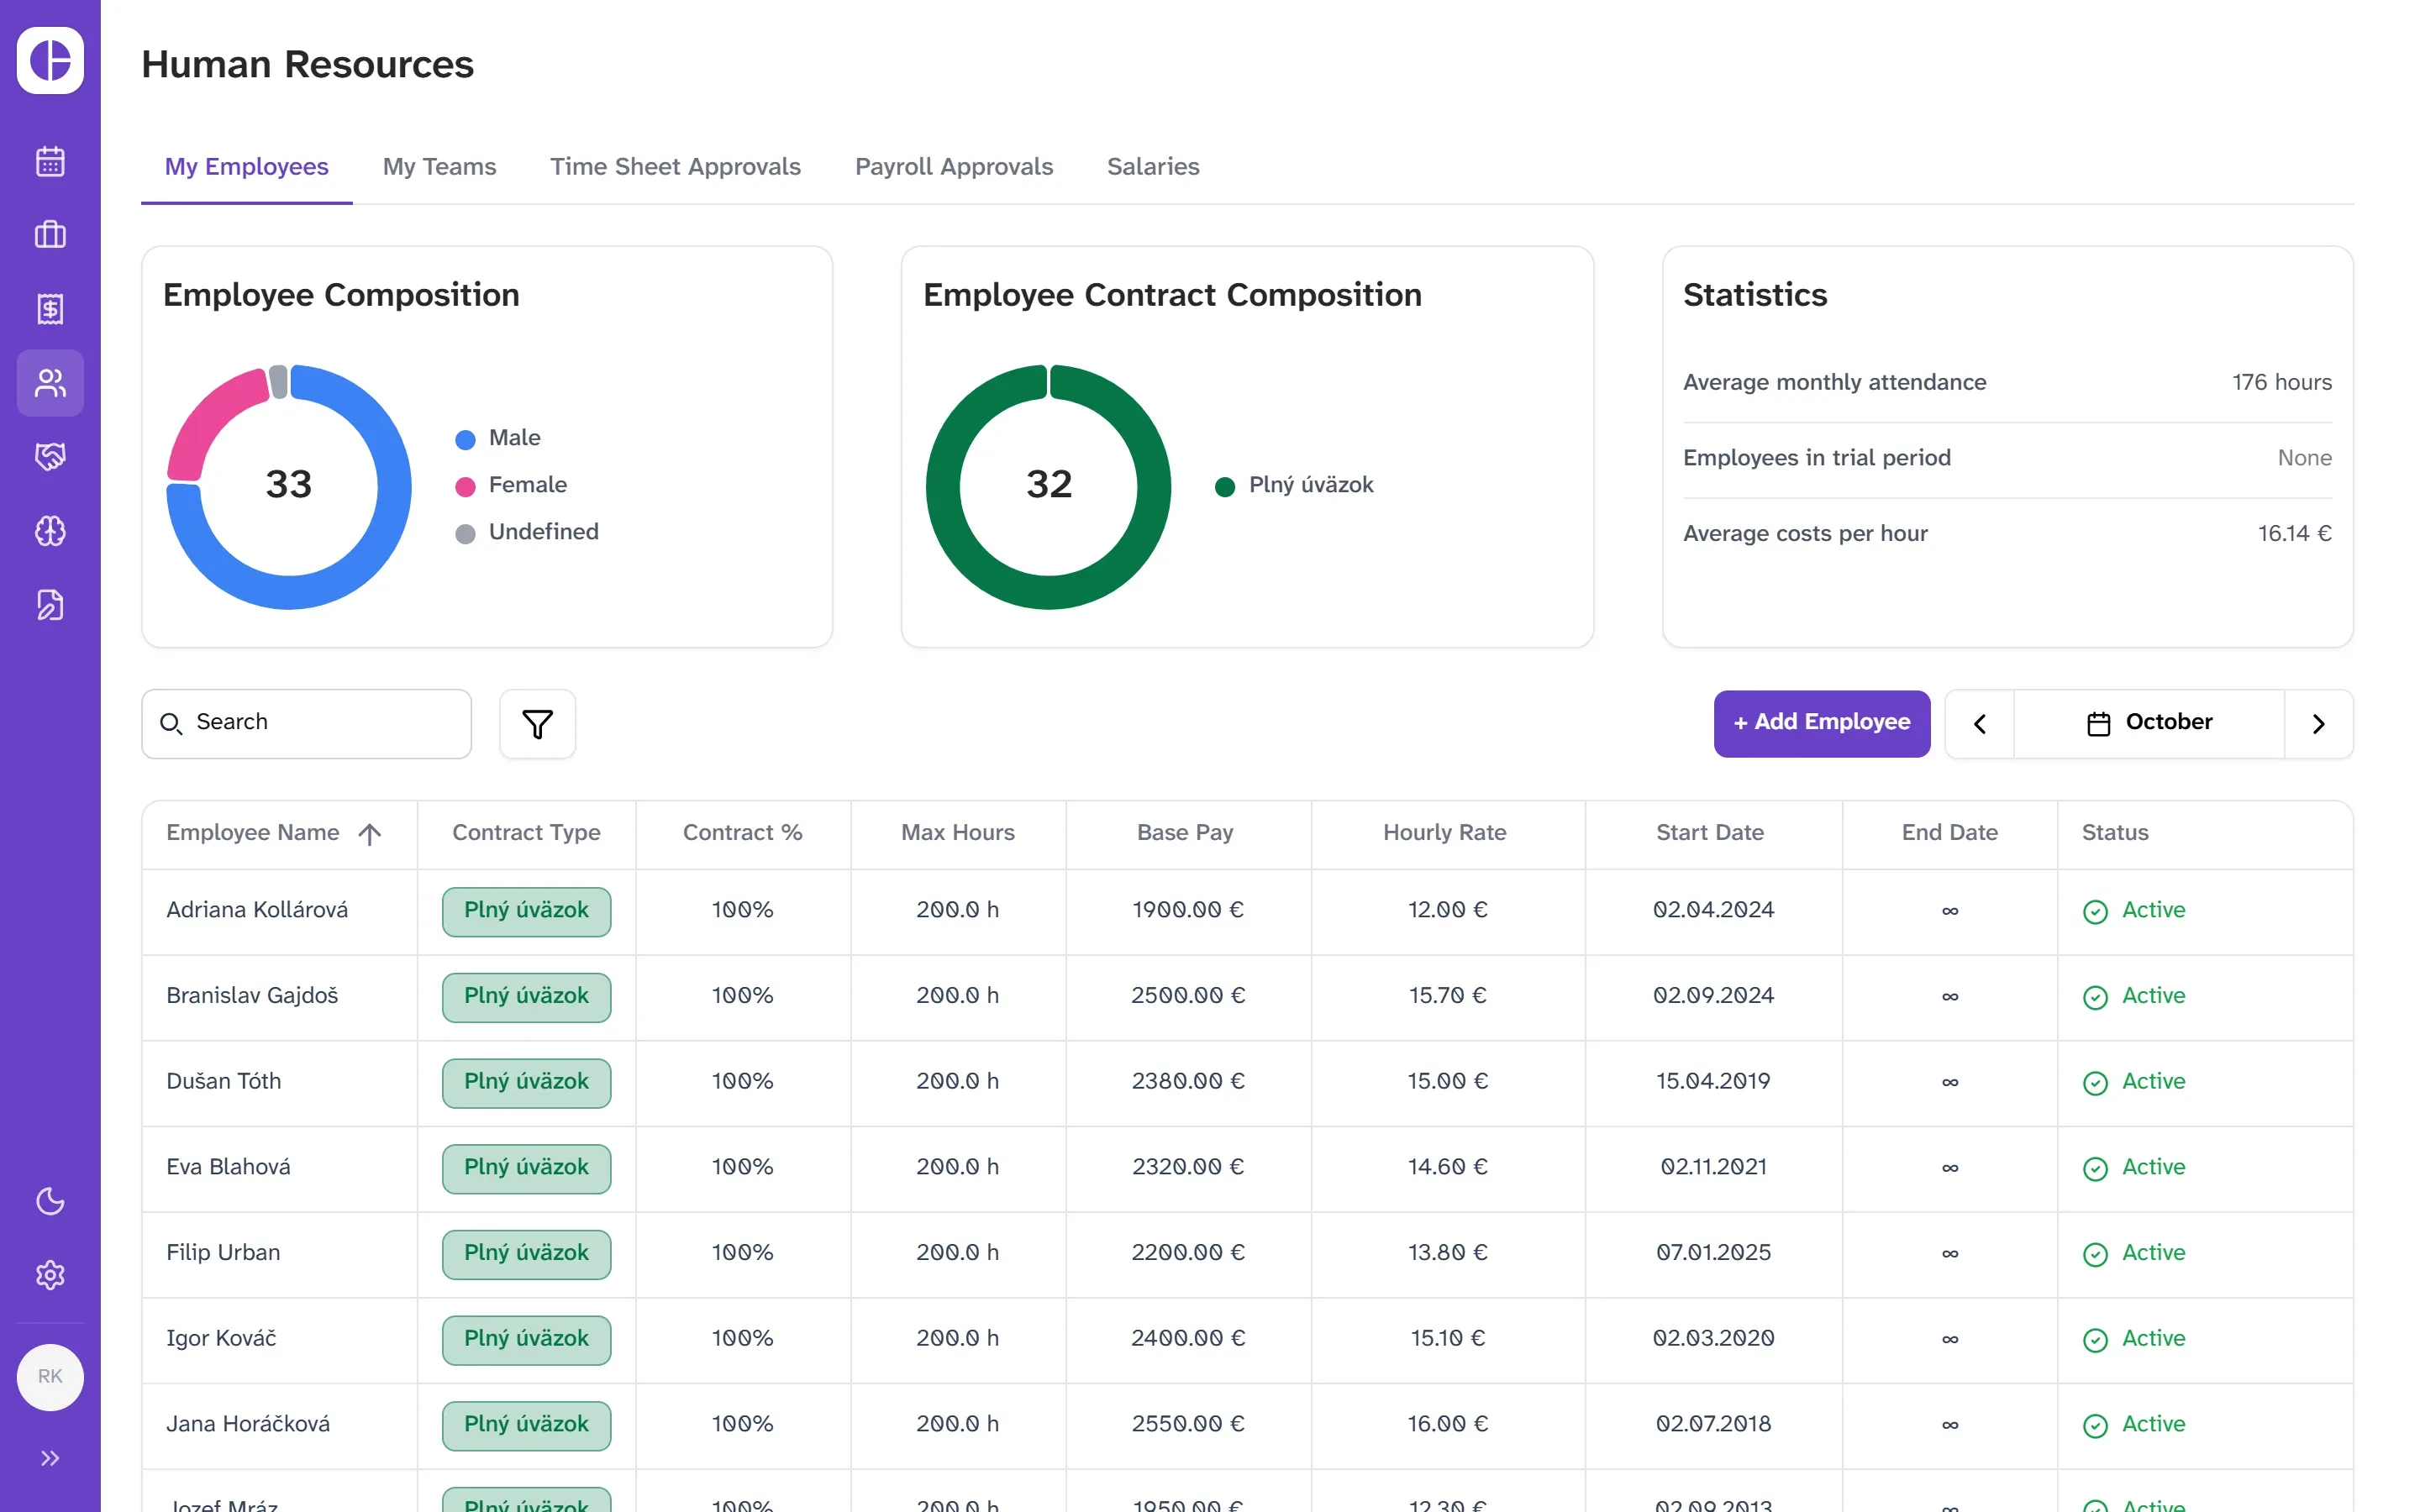2420x1512 pixels.
Task: Click Filip Urban's Plný úväzok contract badge
Action: (x=526, y=1254)
